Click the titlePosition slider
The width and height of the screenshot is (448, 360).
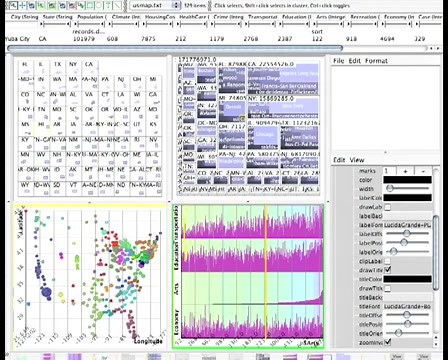pos(407,324)
